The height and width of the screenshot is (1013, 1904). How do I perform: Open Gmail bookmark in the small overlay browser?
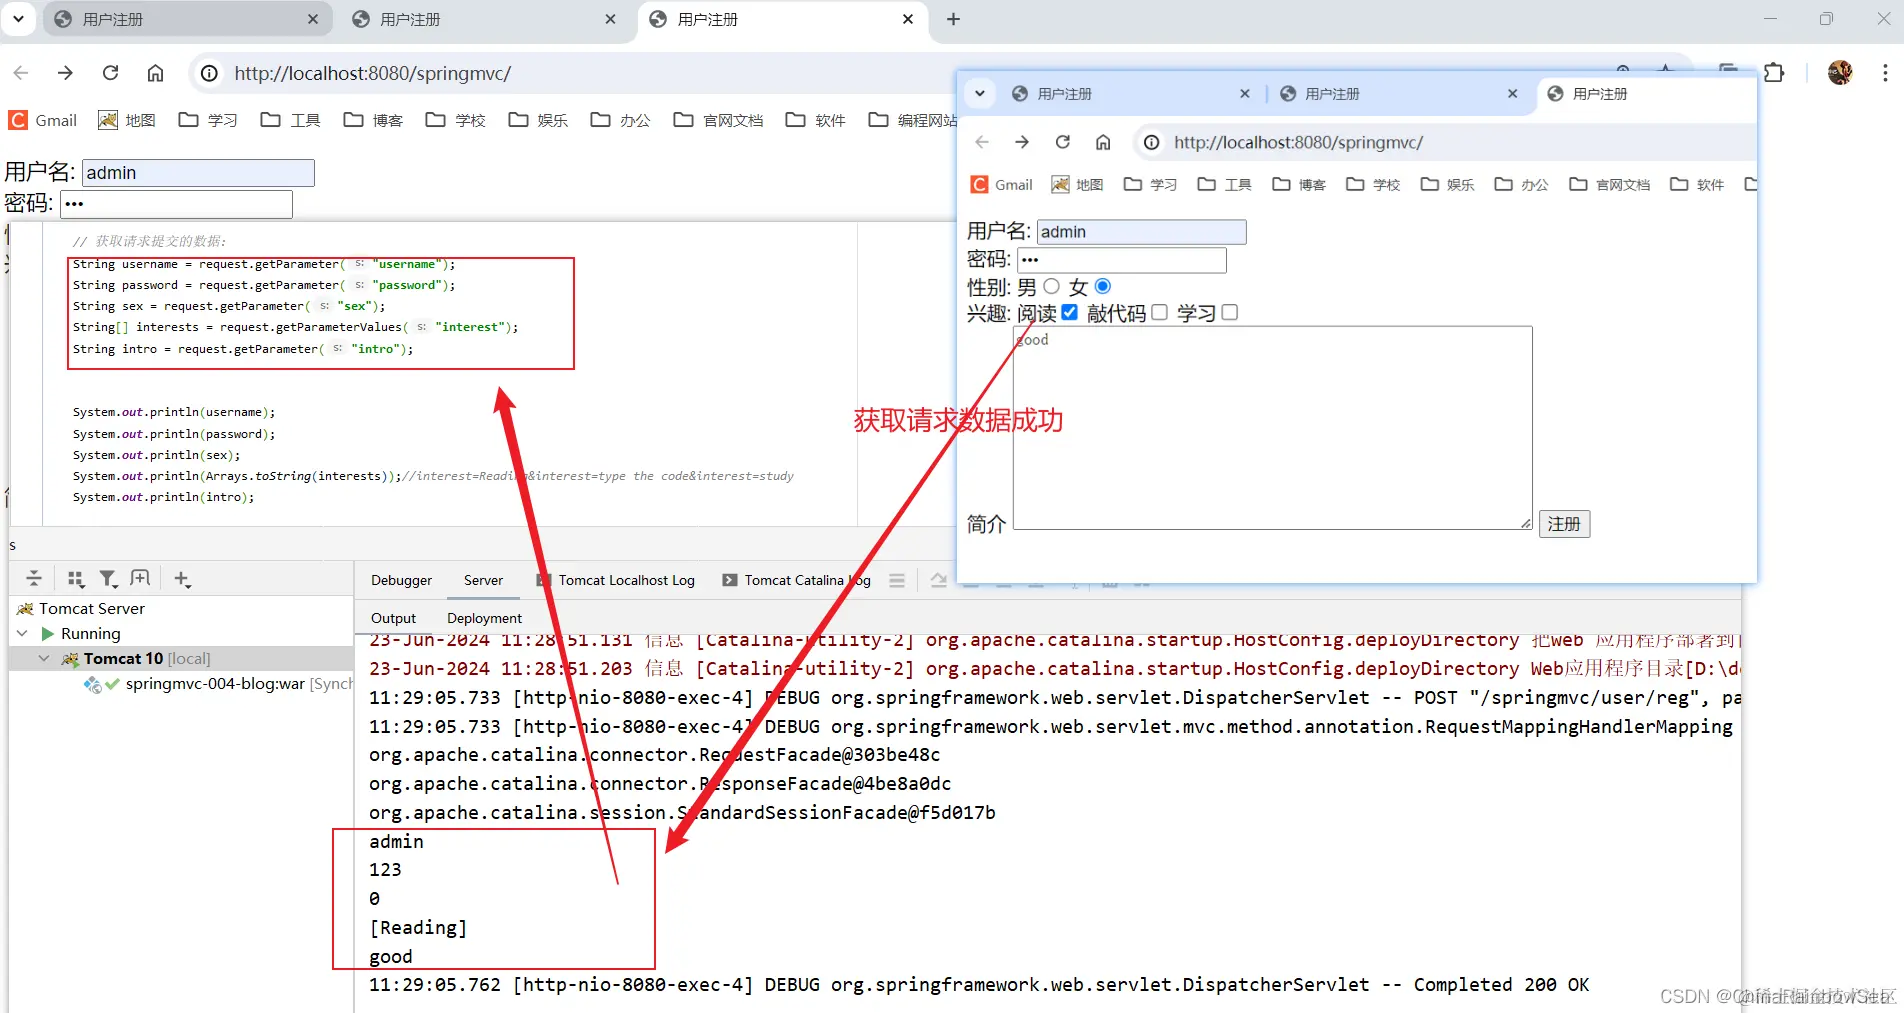1002,184
